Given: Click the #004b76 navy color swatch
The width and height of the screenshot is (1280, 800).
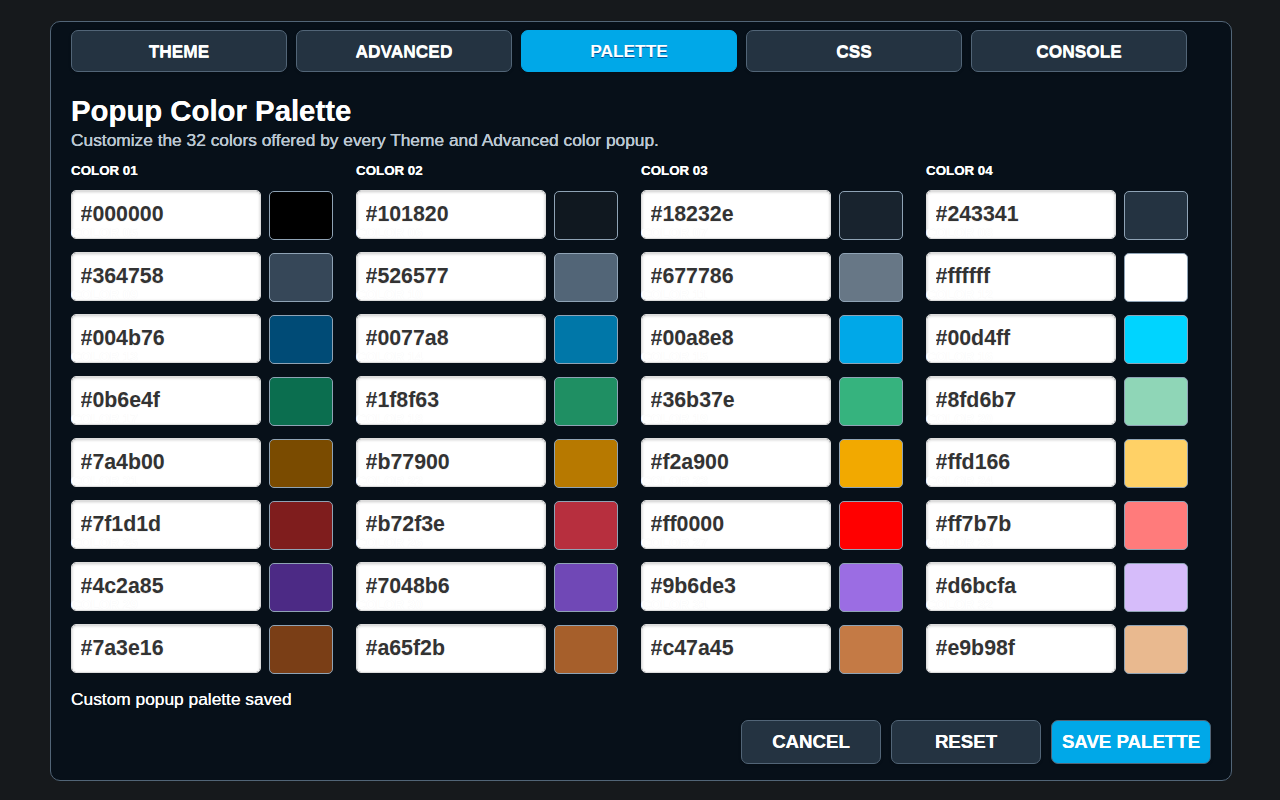Looking at the screenshot, I should point(301,339).
